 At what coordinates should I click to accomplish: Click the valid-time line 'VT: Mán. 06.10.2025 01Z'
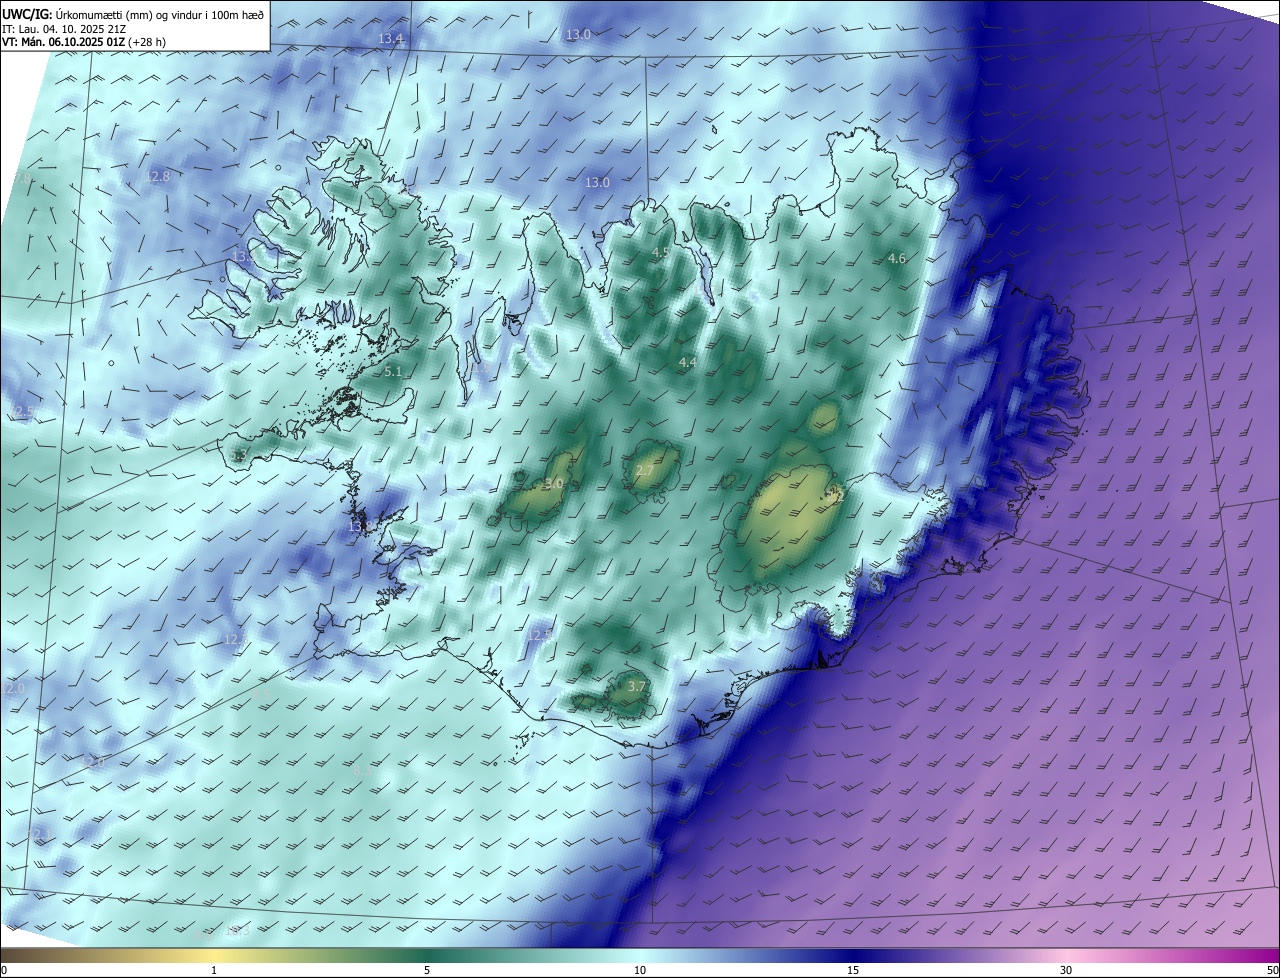(63, 42)
